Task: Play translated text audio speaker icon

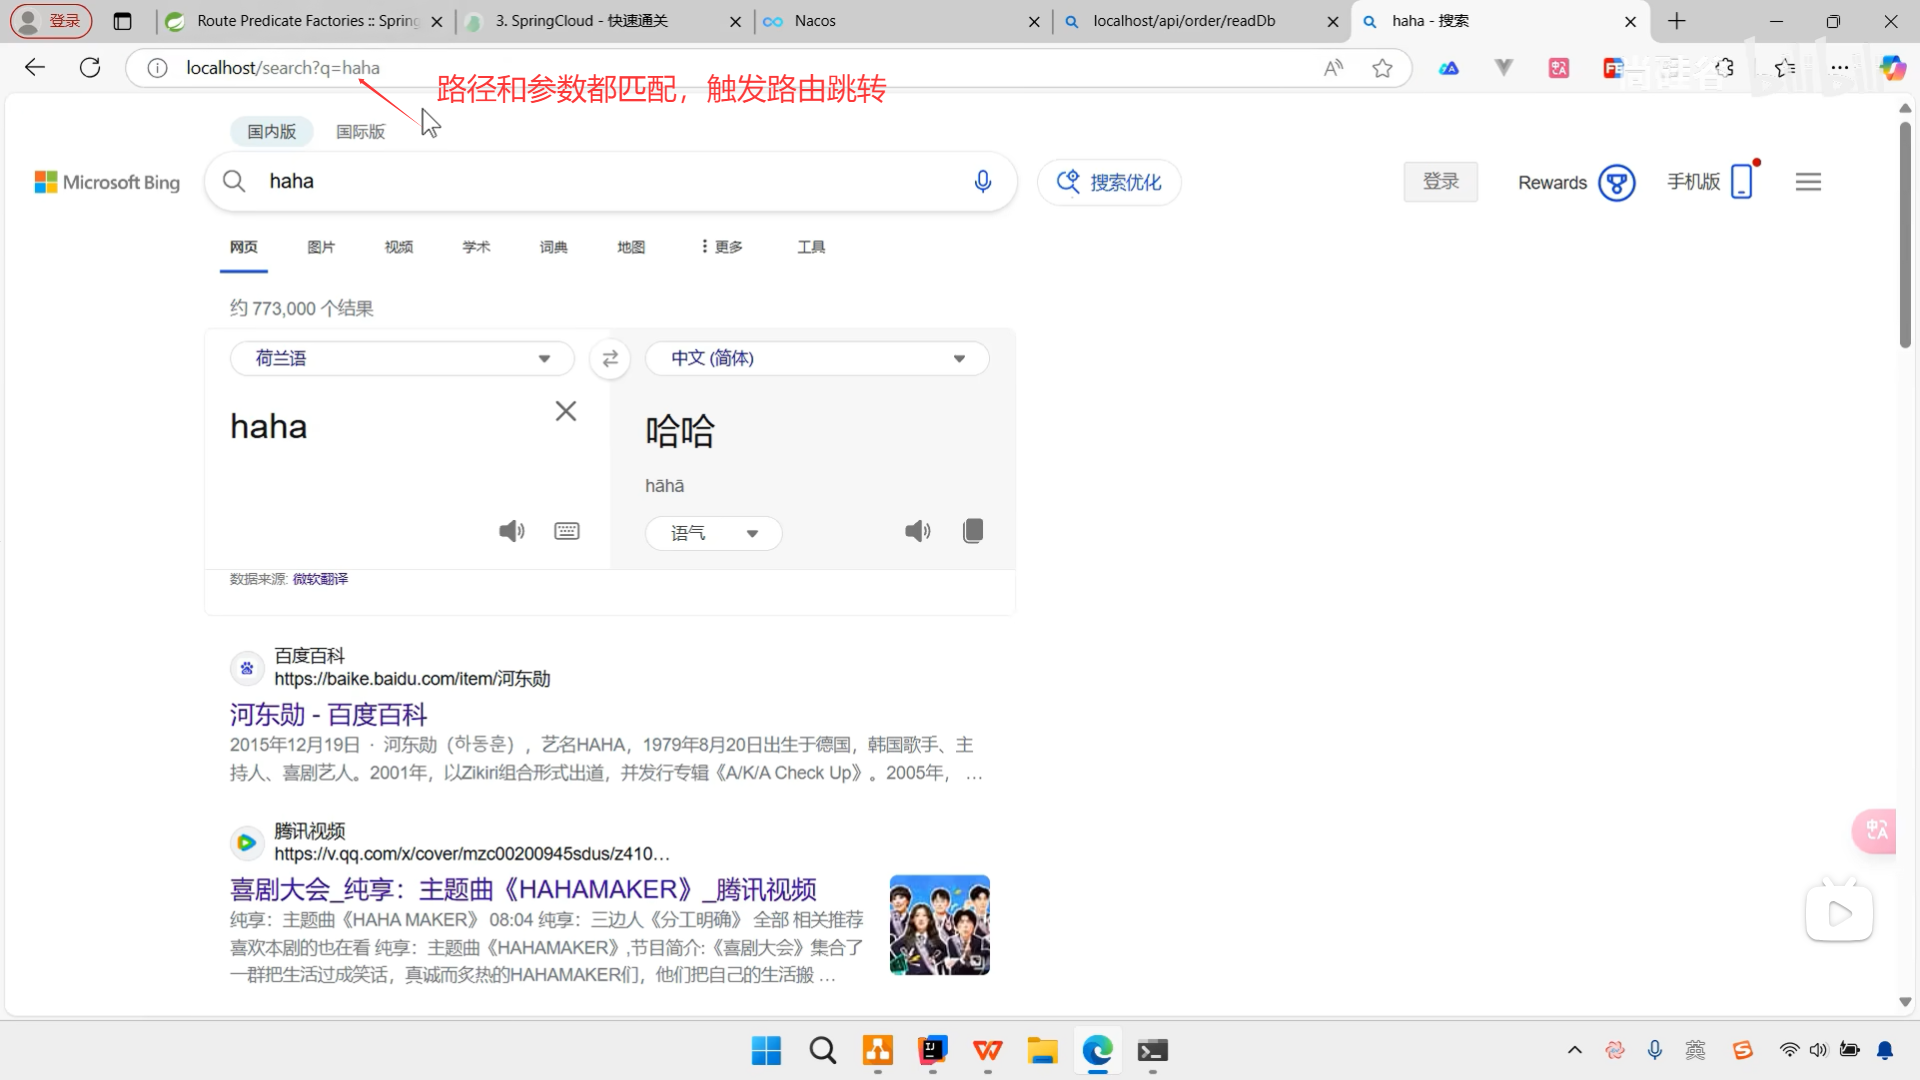Action: tap(917, 531)
